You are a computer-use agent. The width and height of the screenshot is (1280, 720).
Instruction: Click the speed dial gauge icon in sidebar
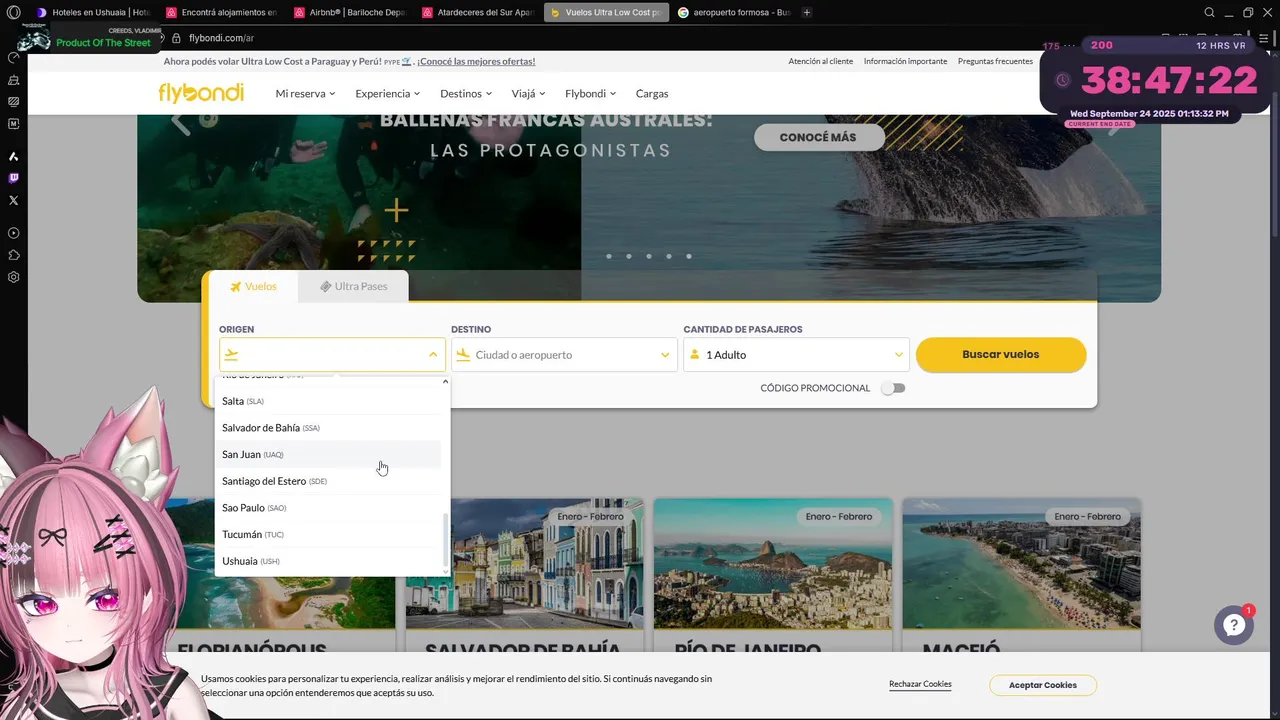[13, 57]
